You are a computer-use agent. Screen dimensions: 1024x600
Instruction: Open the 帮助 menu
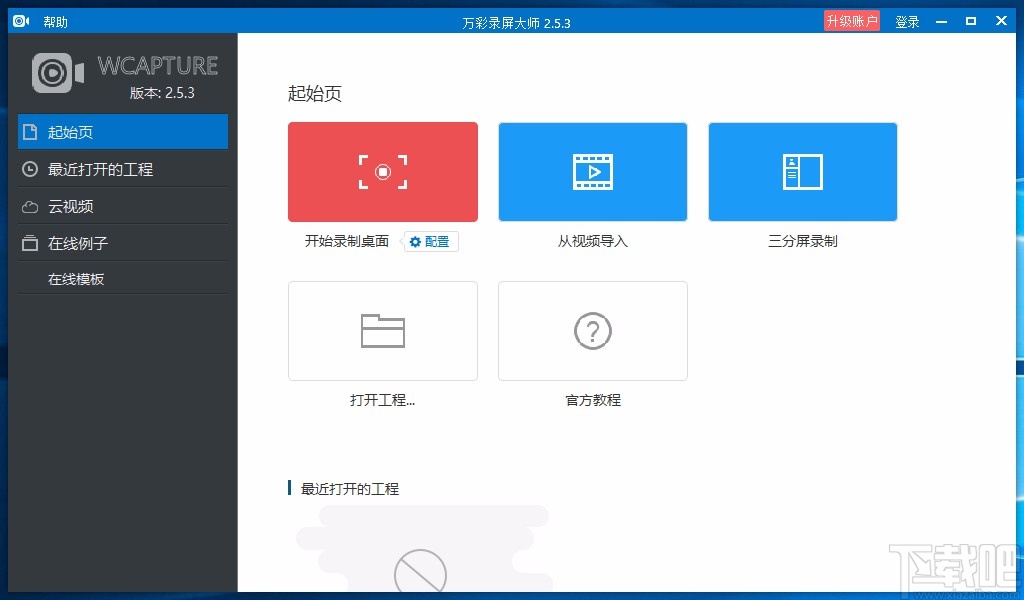[55, 20]
